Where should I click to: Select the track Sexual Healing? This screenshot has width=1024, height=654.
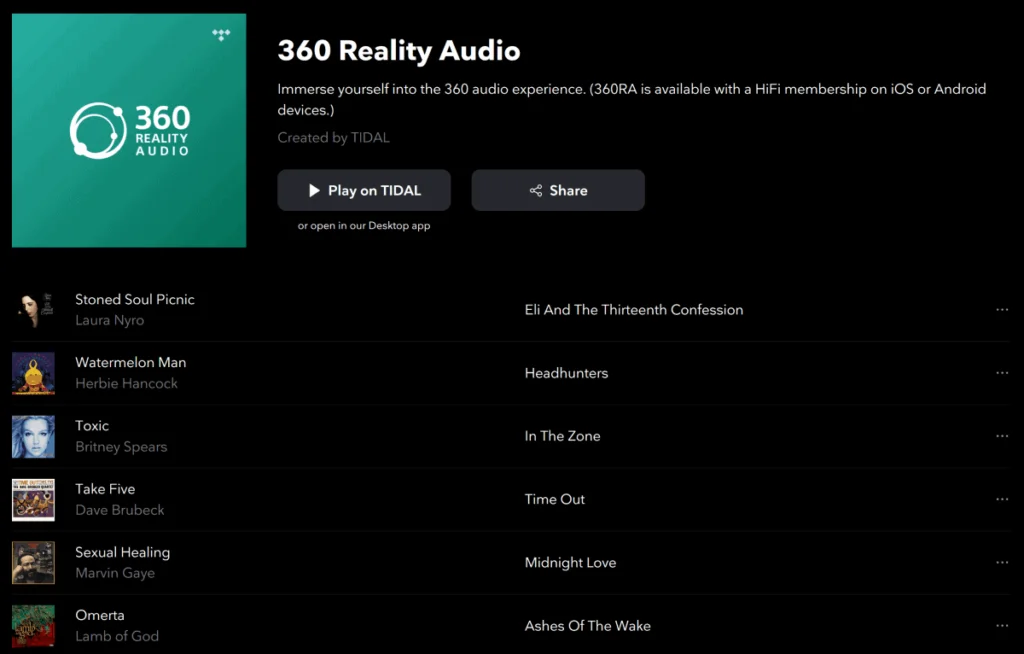point(122,552)
